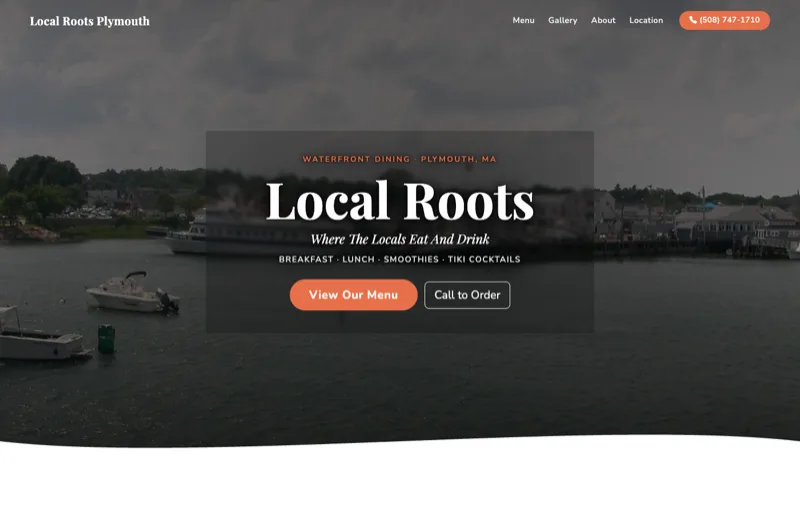Viewport: 800px width, 514px height.
Task: Click the Call to Order button
Action: pyautogui.click(x=467, y=295)
